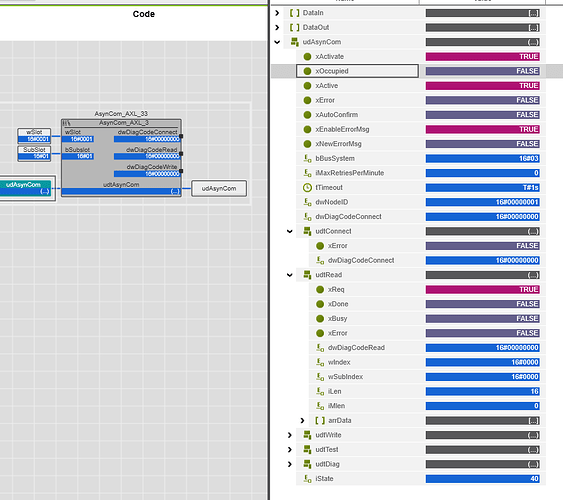Click the dwNodeID variable icon
The height and width of the screenshot is (500, 563).
click(x=307, y=202)
